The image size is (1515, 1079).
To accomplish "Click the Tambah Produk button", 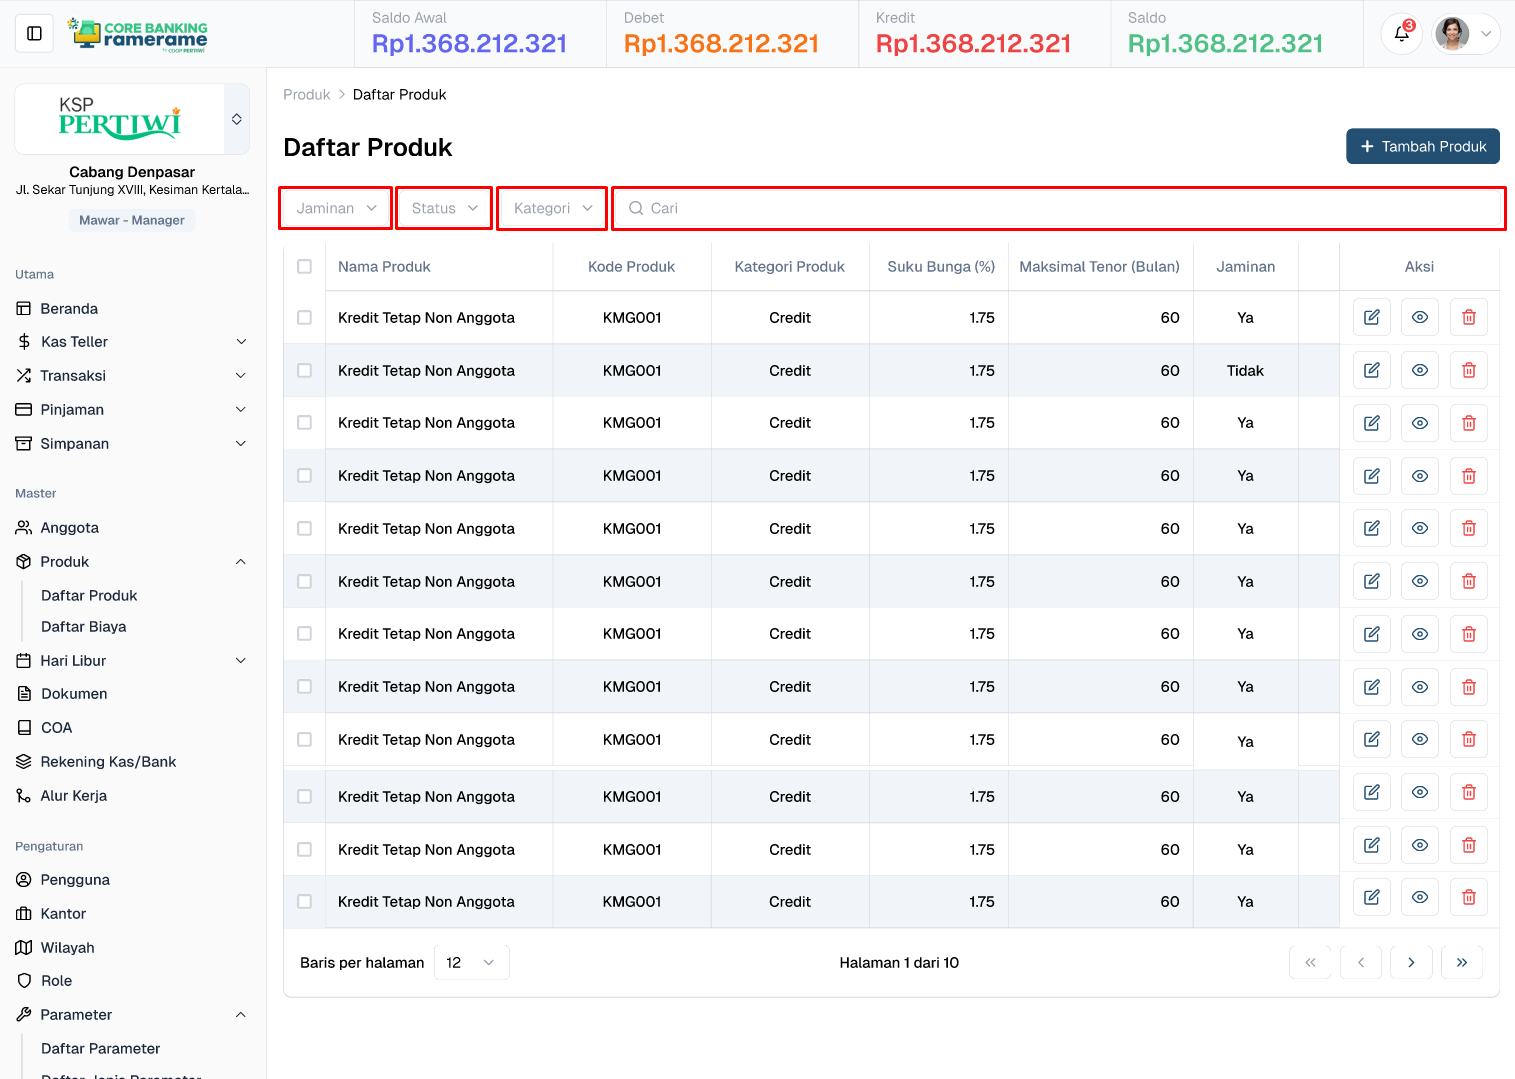I will (x=1422, y=146).
